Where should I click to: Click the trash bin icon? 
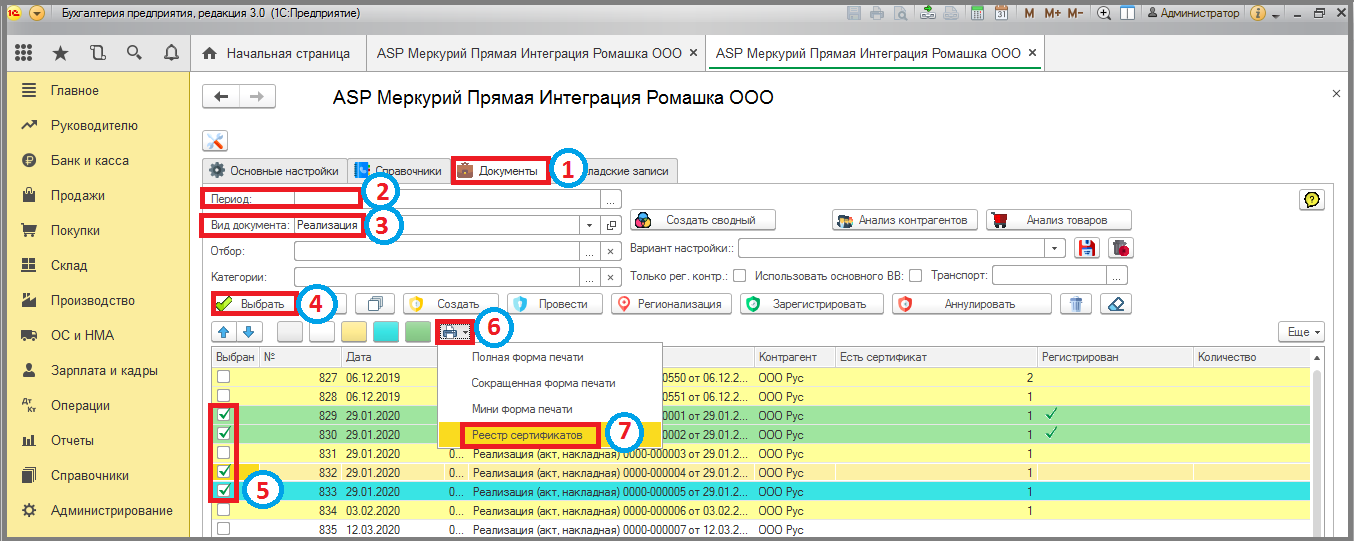(1076, 304)
